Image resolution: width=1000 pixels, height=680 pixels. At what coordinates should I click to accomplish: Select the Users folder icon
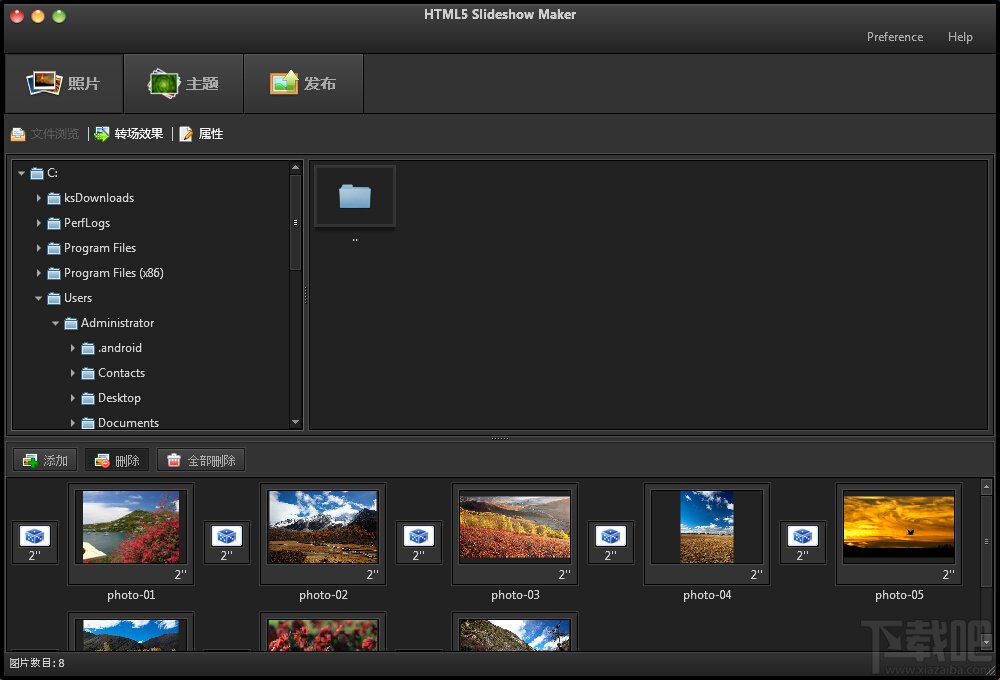tap(54, 299)
